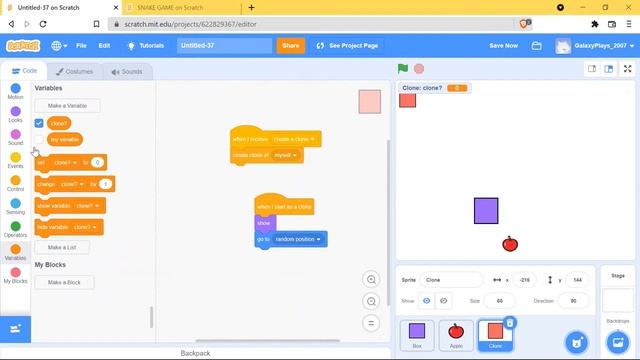Open dropdown in show variable block
Viewport: 640px width, 360px height.
click(87, 206)
